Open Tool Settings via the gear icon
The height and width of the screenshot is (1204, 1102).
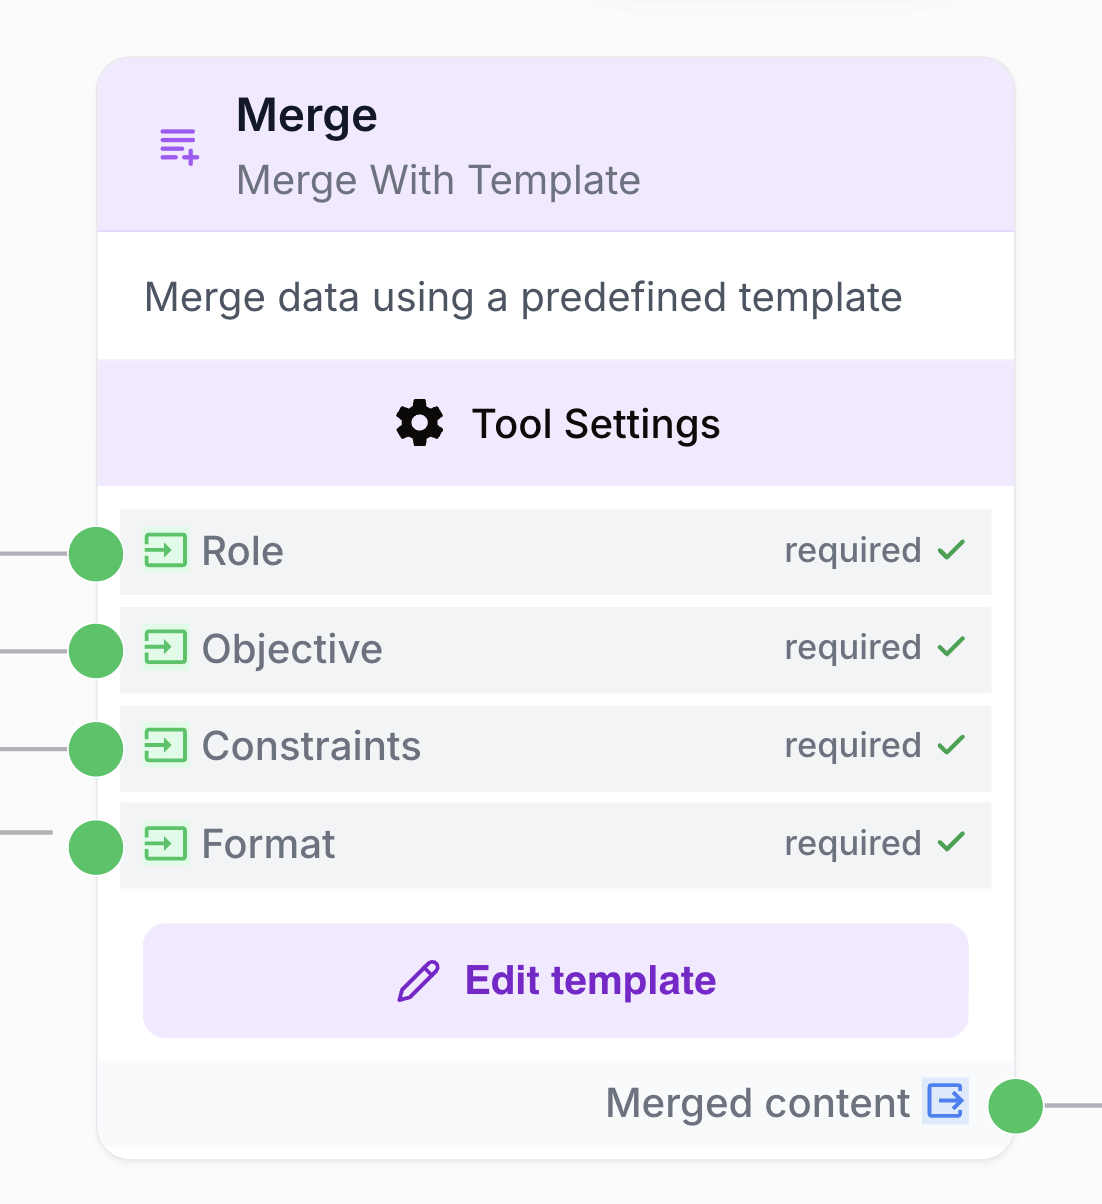pos(419,422)
